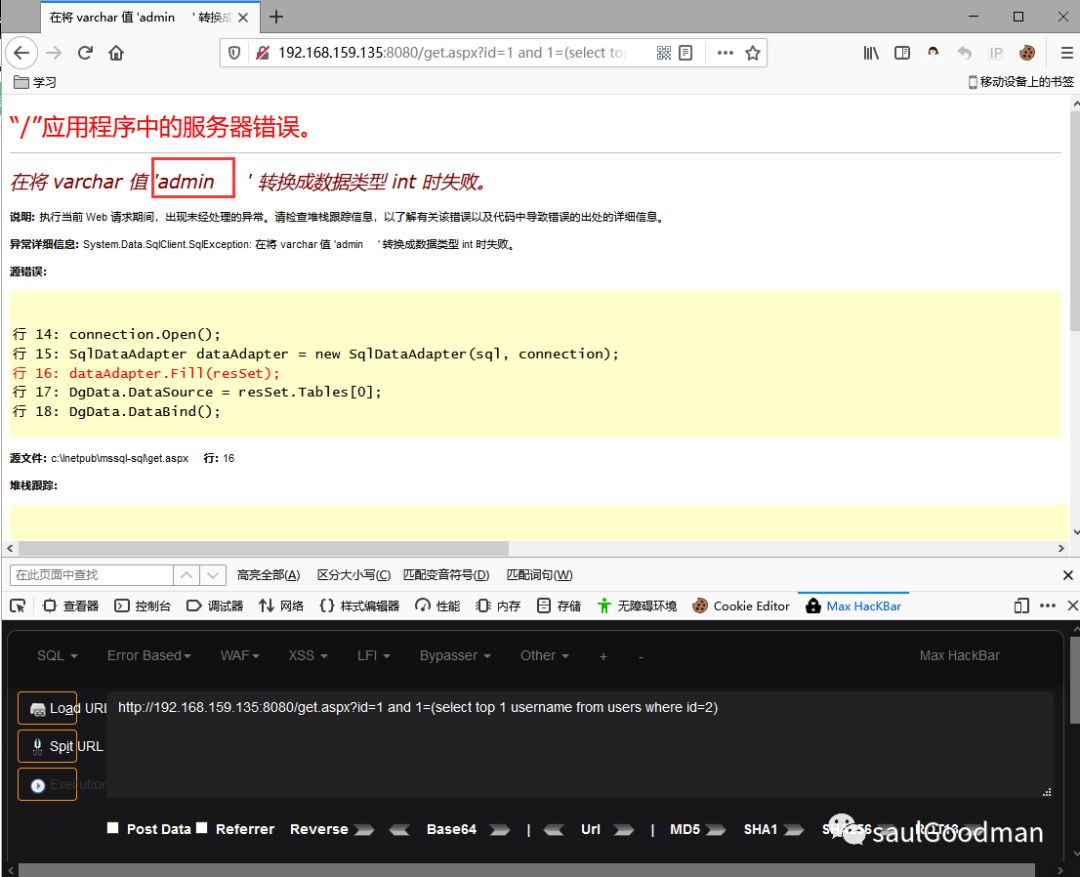Open the library bookshelf icon
Screen dimensions: 1080x877
point(871,53)
